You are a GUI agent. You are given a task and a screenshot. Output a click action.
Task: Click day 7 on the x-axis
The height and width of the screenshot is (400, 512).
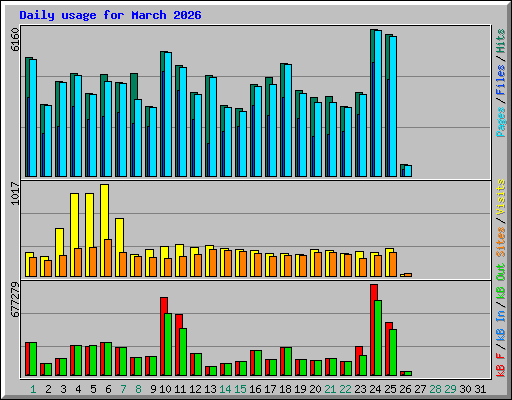click(123, 389)
